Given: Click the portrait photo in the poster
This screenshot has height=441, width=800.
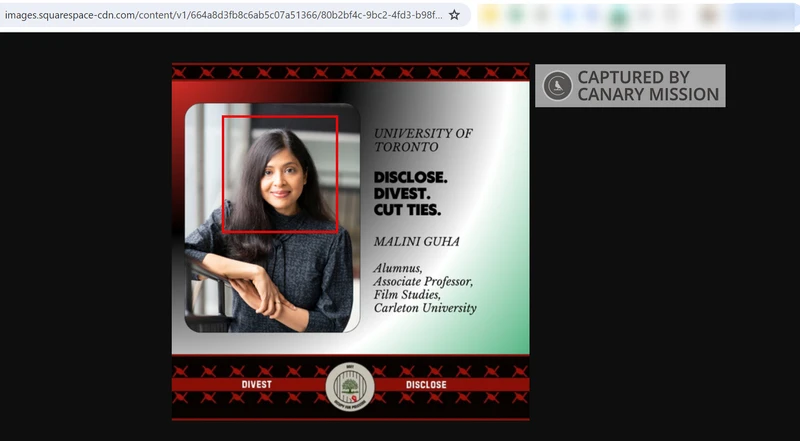Looking at the screenshot, I should point(272,218).
